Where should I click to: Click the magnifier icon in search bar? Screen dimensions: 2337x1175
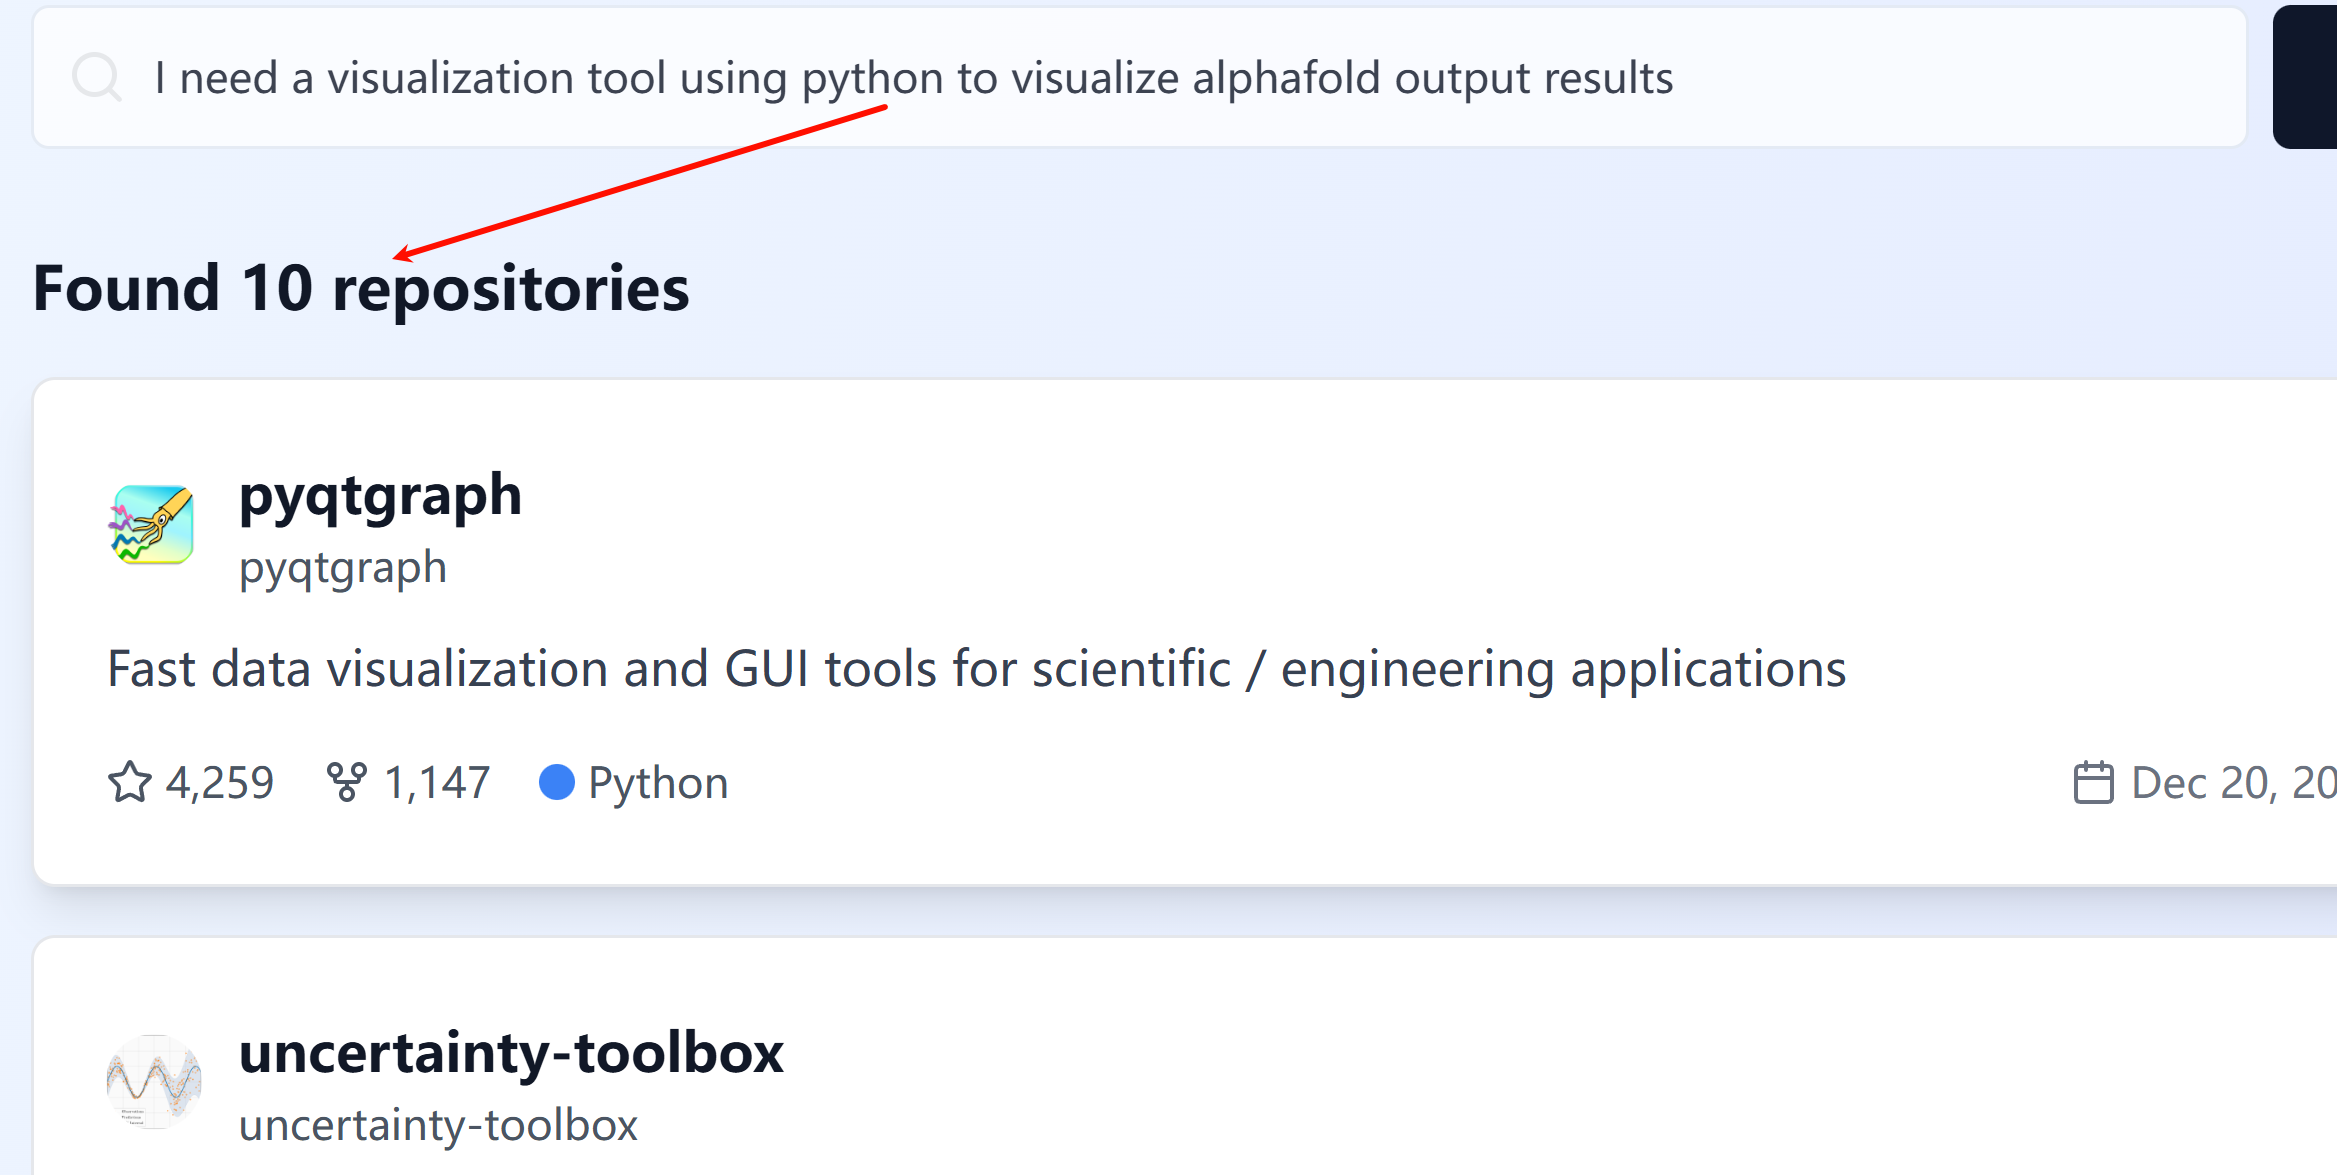(x=97, y=77)
